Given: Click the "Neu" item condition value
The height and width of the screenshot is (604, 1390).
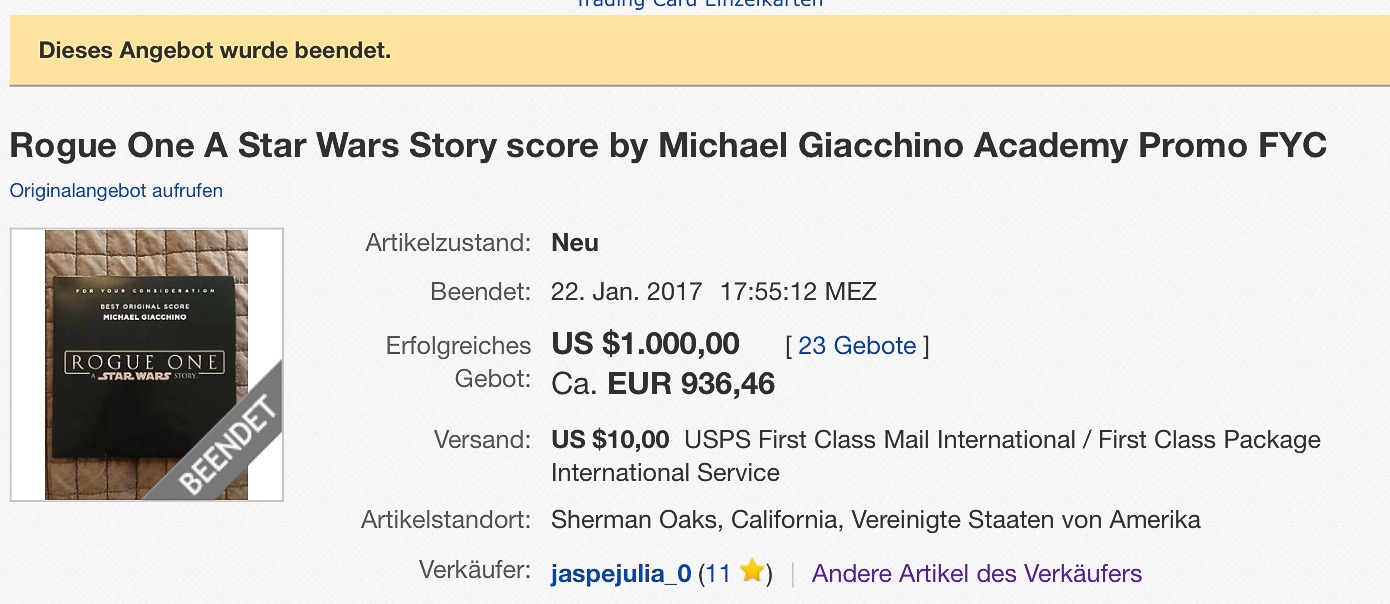Looking at the screenshot, I should point(575,243).
